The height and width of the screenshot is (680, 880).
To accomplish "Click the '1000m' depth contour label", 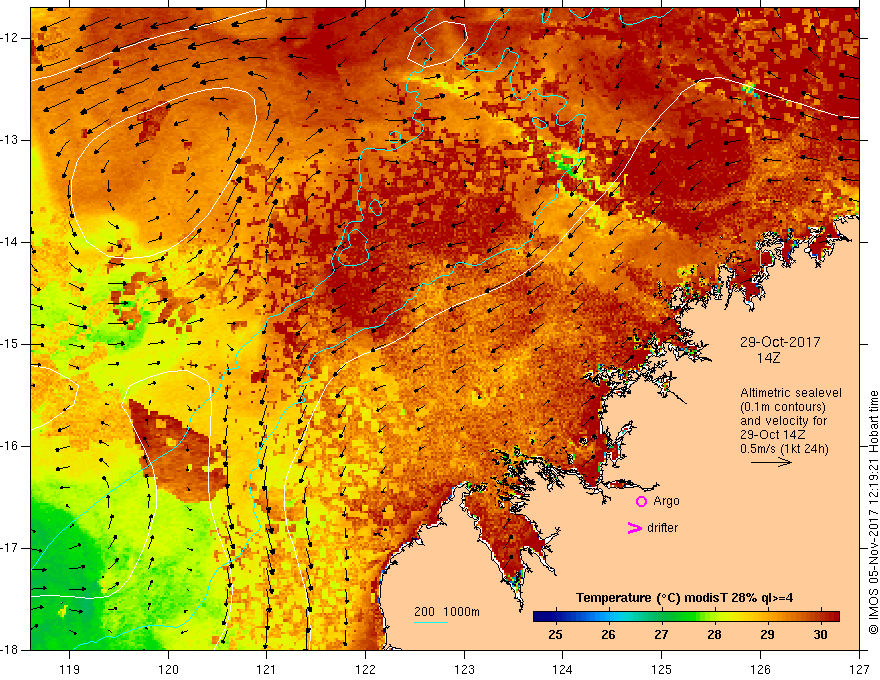I will coord(461,612).
